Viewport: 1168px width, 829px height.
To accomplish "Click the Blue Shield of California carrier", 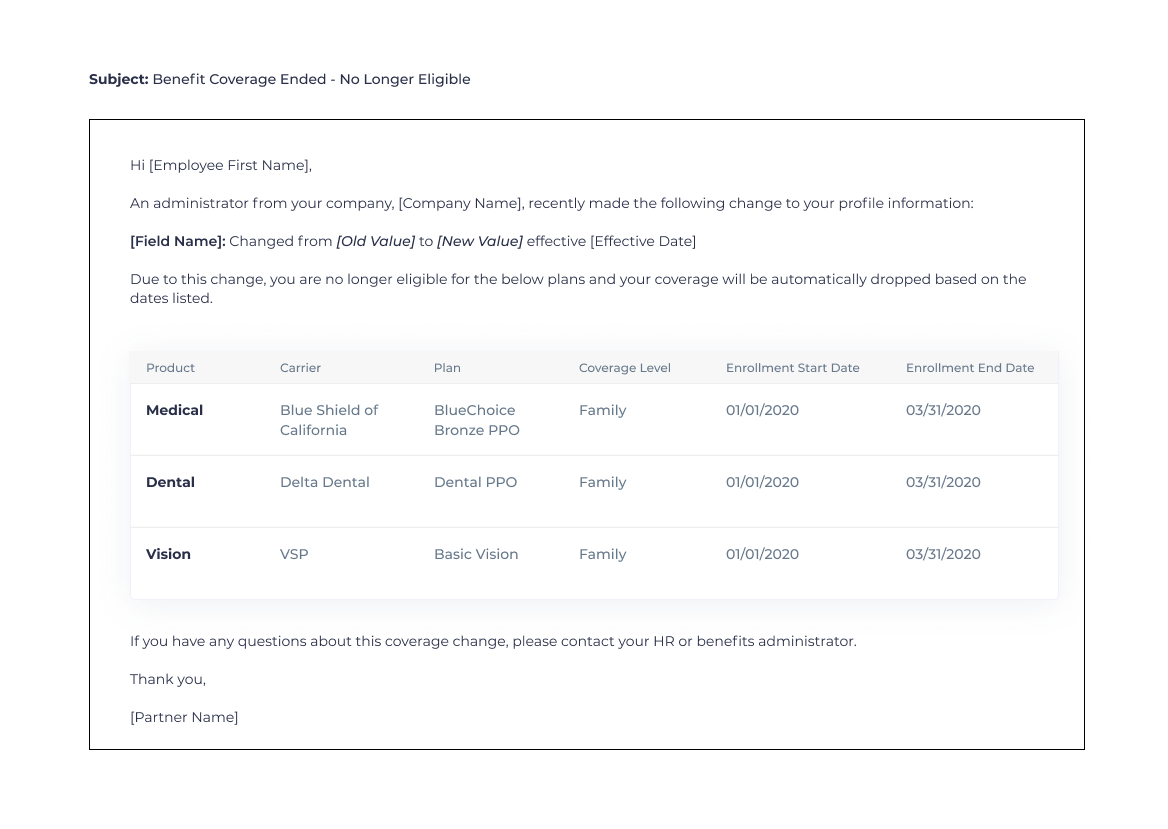I will pos(328,420).
